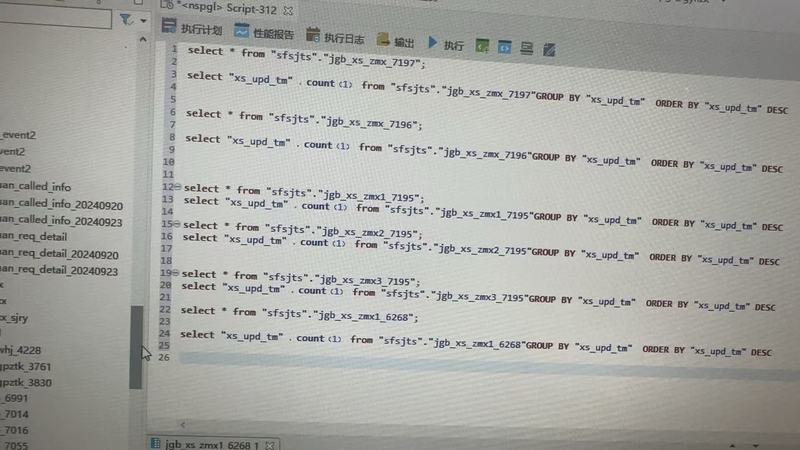800x450 pixels.
Task: Click the green script icon after 执行
Action: point(482,46)
